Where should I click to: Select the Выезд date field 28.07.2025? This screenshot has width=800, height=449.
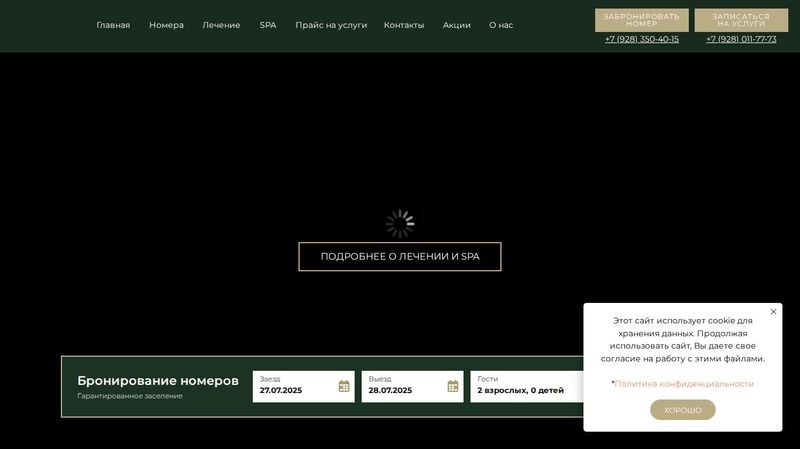(412, 386)
